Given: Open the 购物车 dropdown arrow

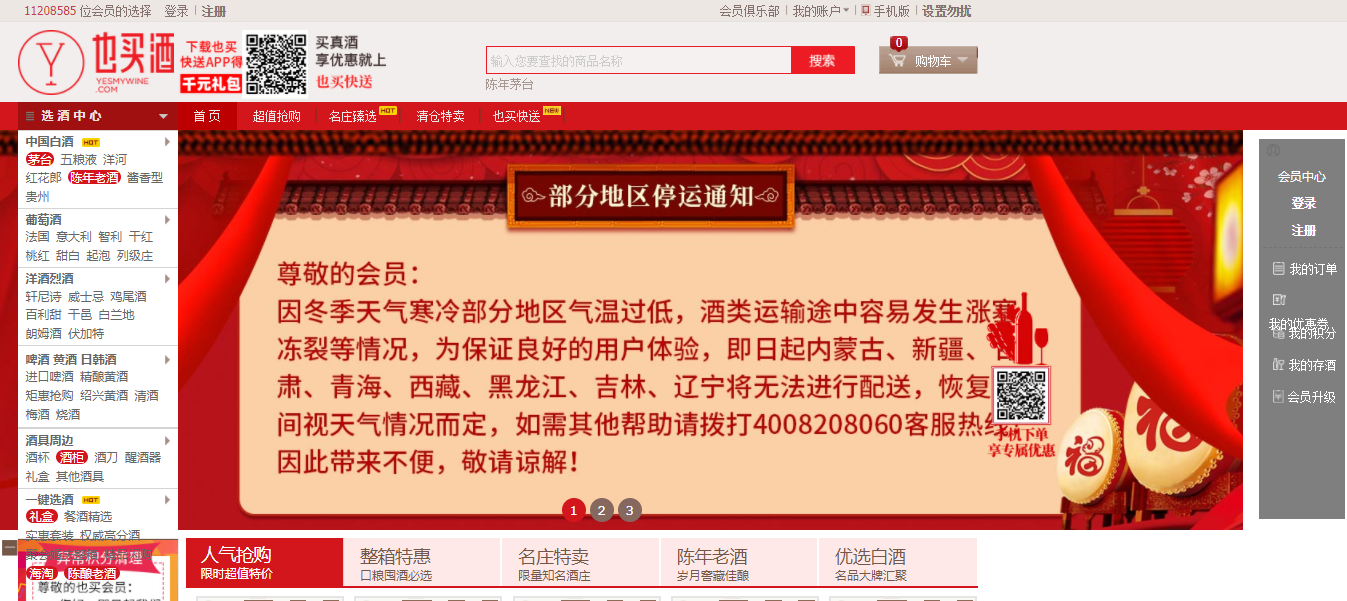Looking at the screenshot, I should (962, 61).
